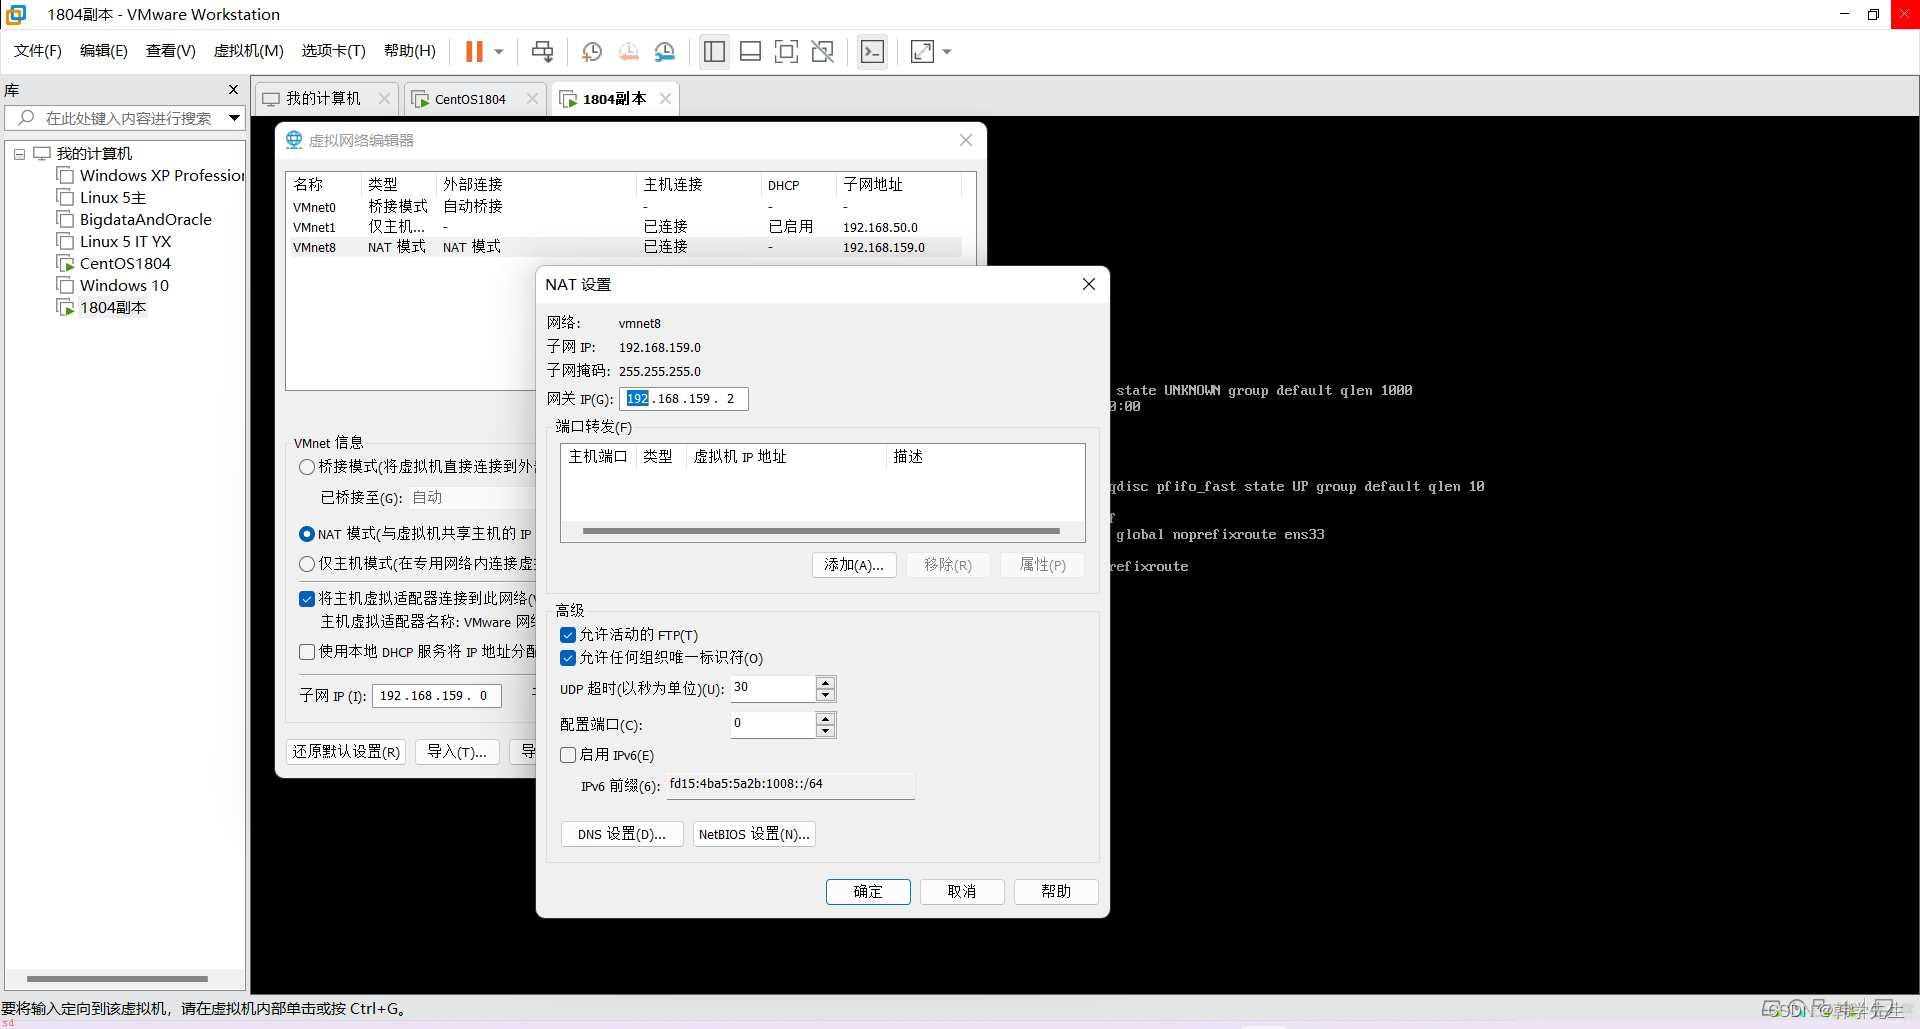The width and height of the screenshot is (1920, 1029).
Task: Select the VMnet8 NAT row
Action: (625, 247)
